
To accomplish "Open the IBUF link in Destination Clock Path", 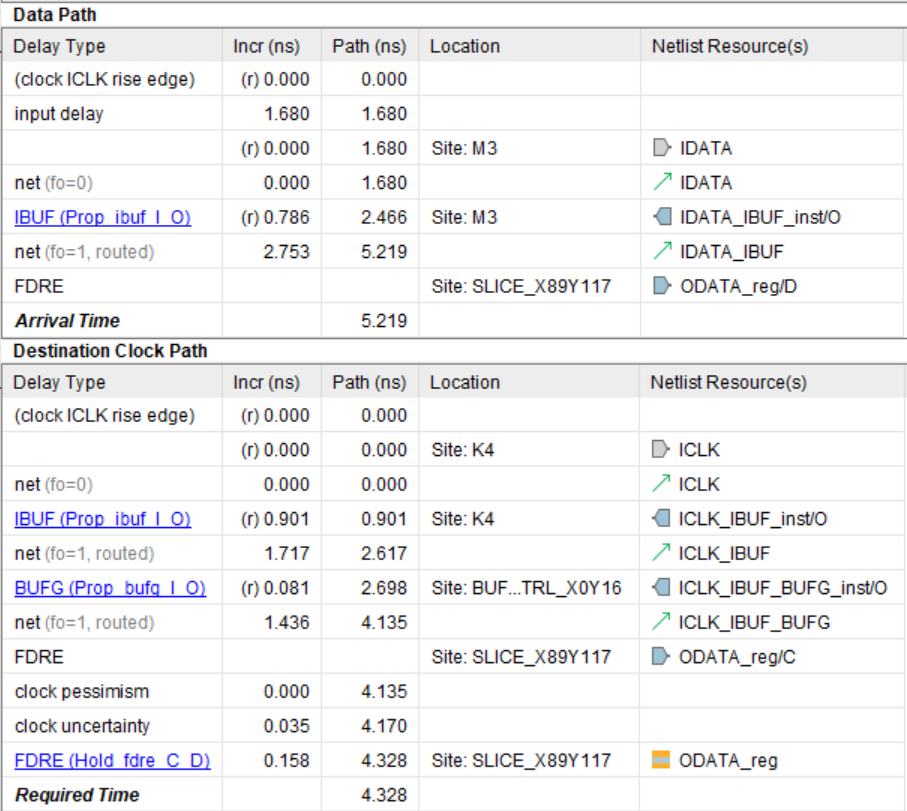I will (102, 519).
